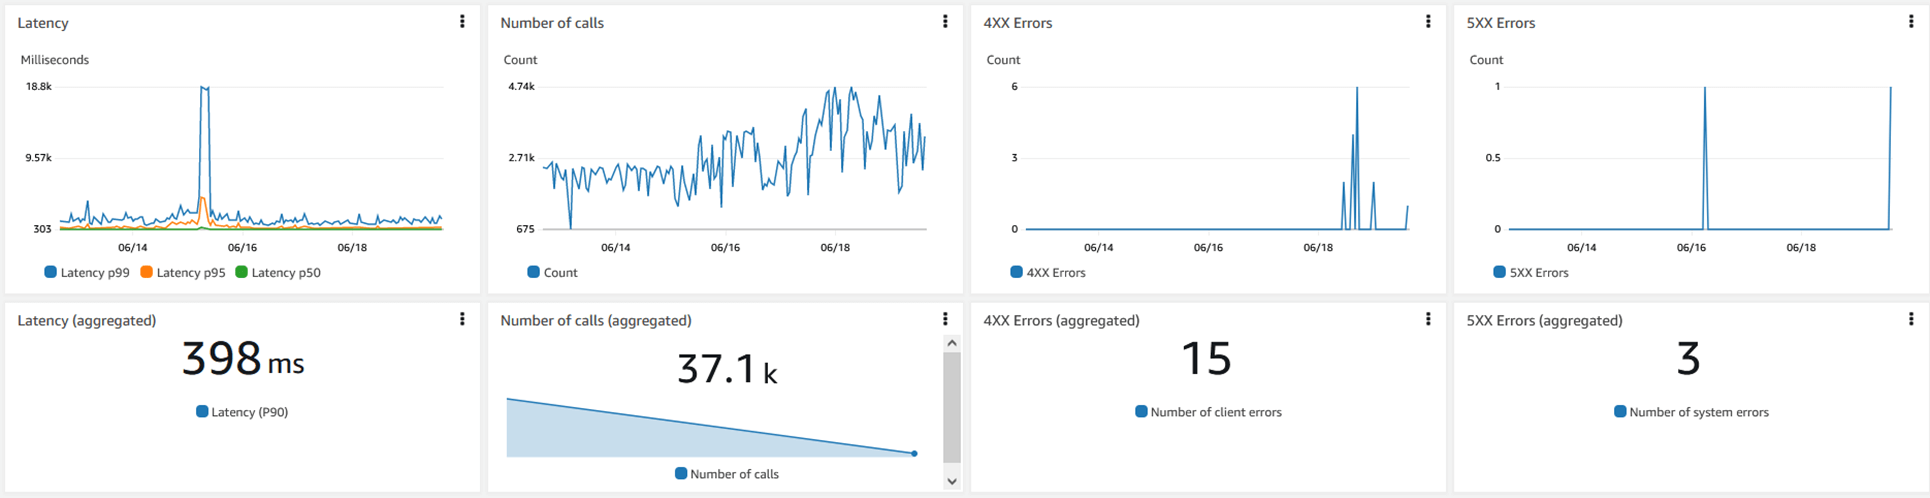1930x498 pixels.
Task: Open the Number of calls widget menu
Action: click(945, 22)
